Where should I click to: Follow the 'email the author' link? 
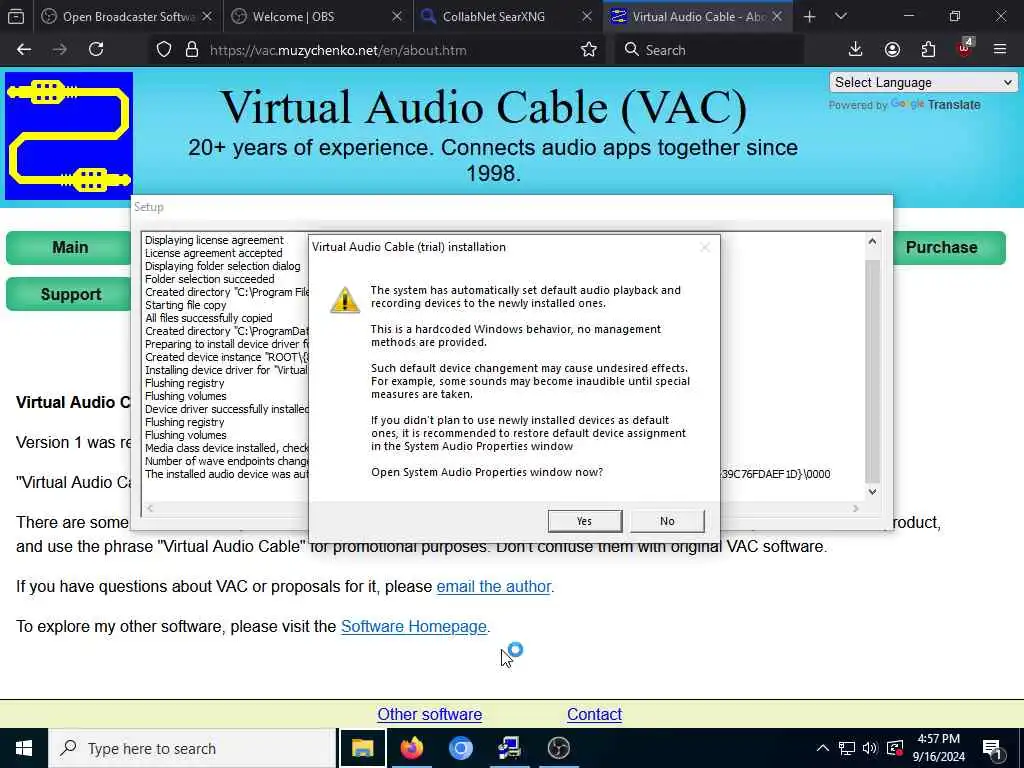[x=494, y=586]
